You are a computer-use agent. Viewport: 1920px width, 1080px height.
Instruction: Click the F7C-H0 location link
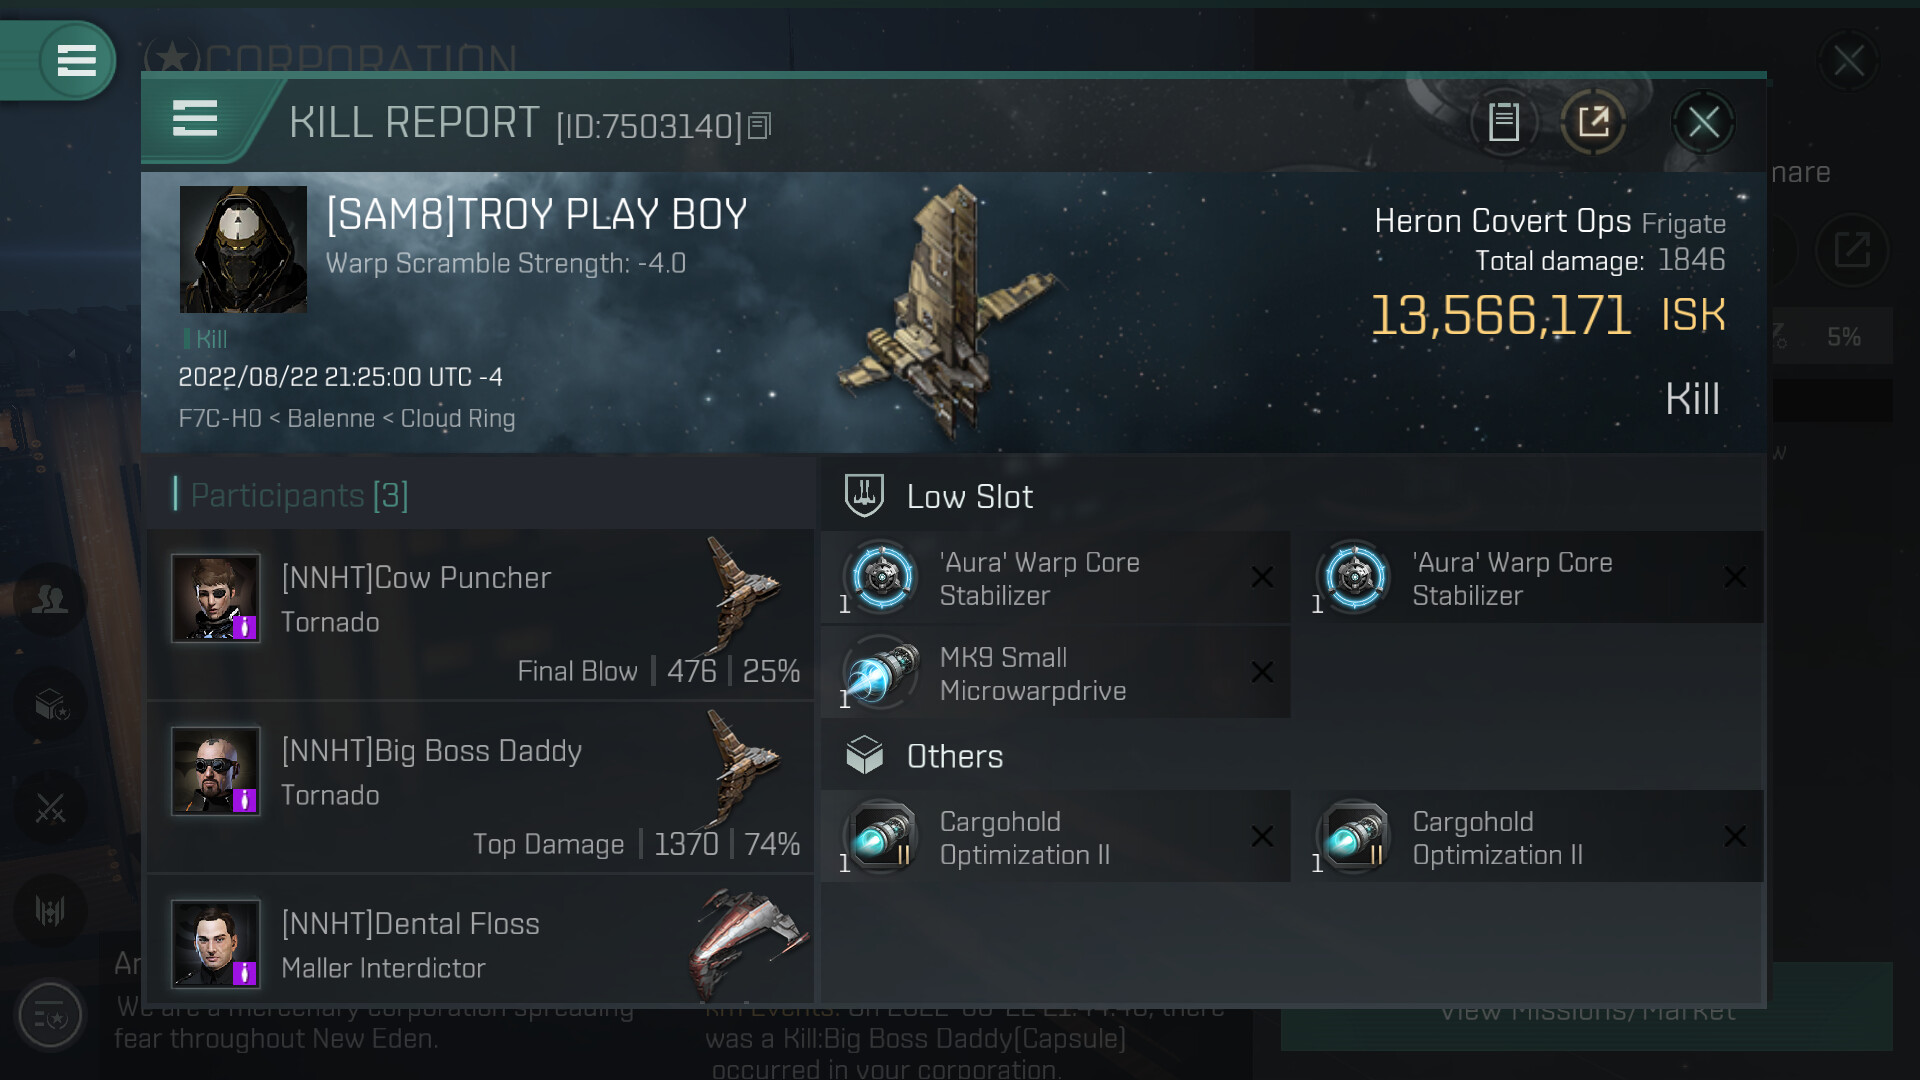tap(219, 418)
